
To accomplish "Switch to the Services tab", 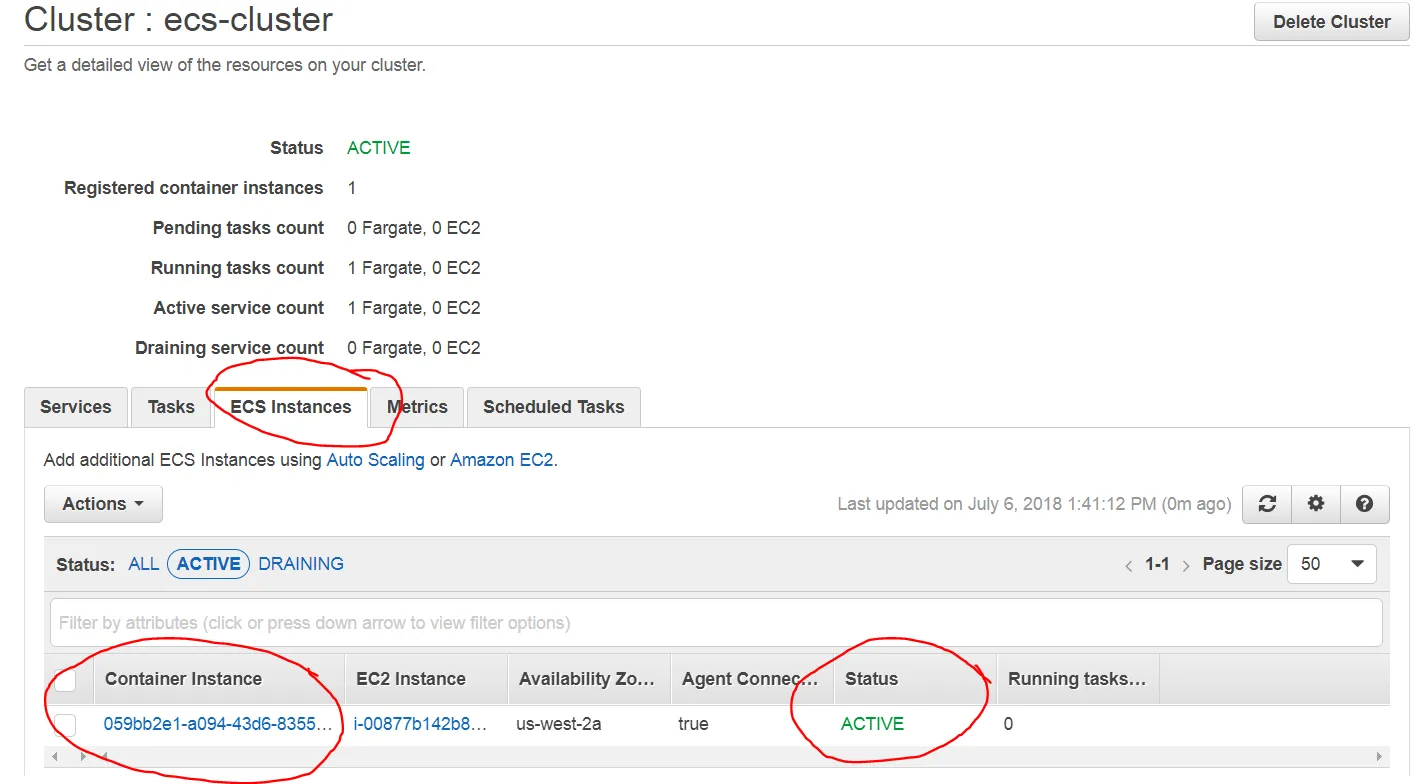I will click(76, 407).
